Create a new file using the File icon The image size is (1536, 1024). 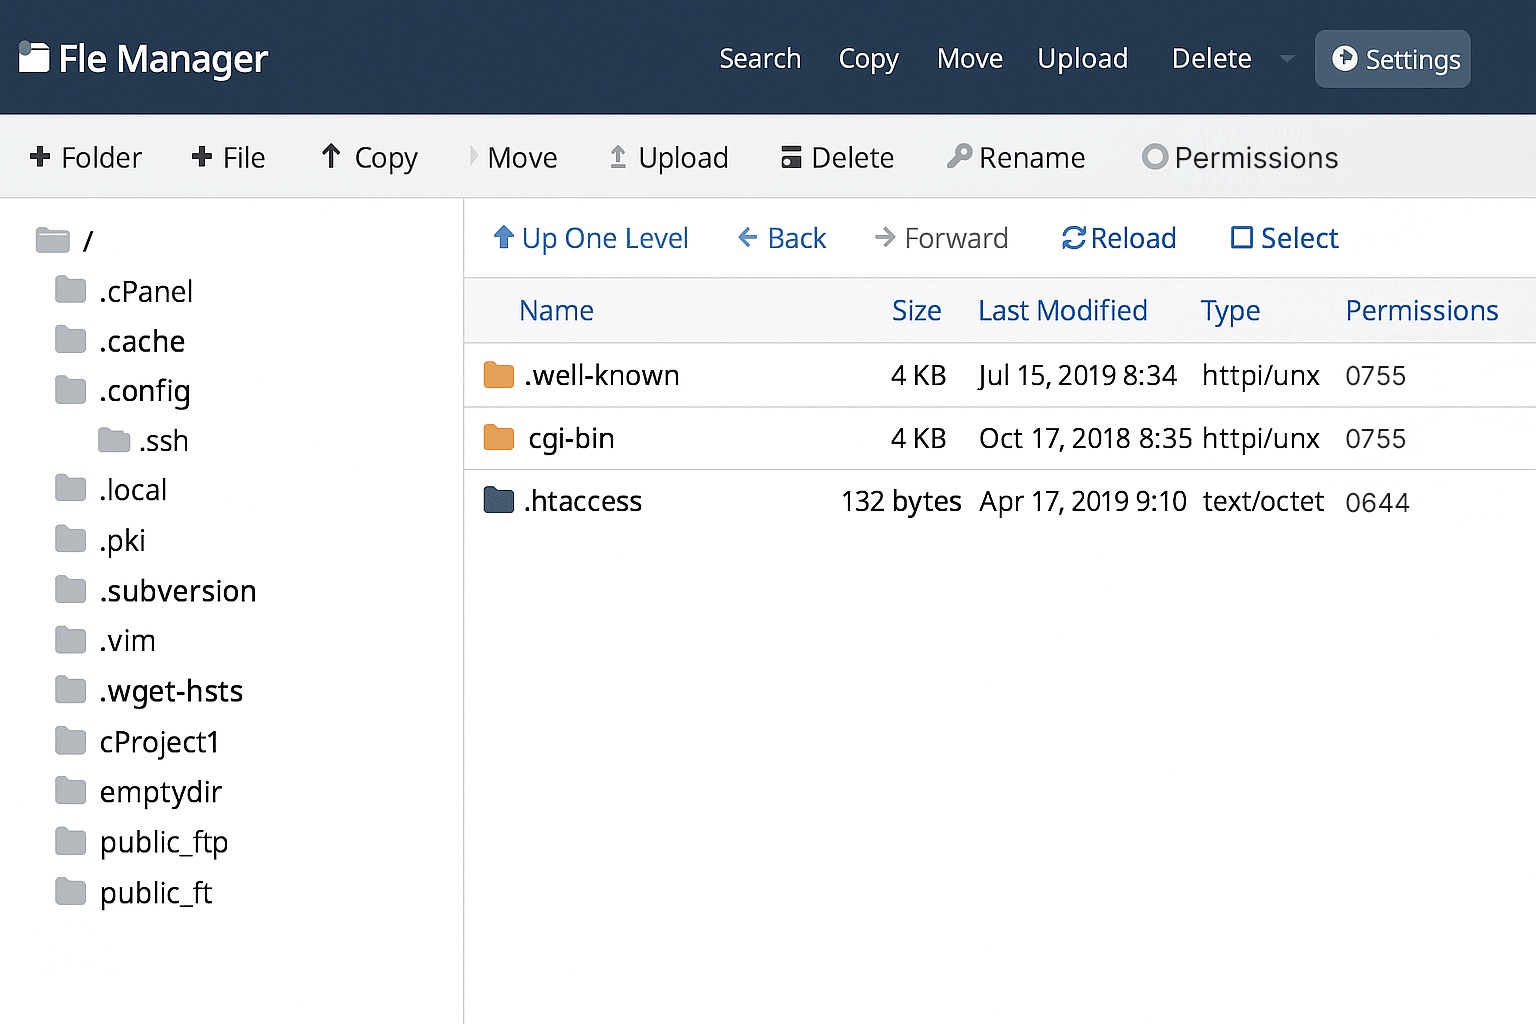[227, 157]
